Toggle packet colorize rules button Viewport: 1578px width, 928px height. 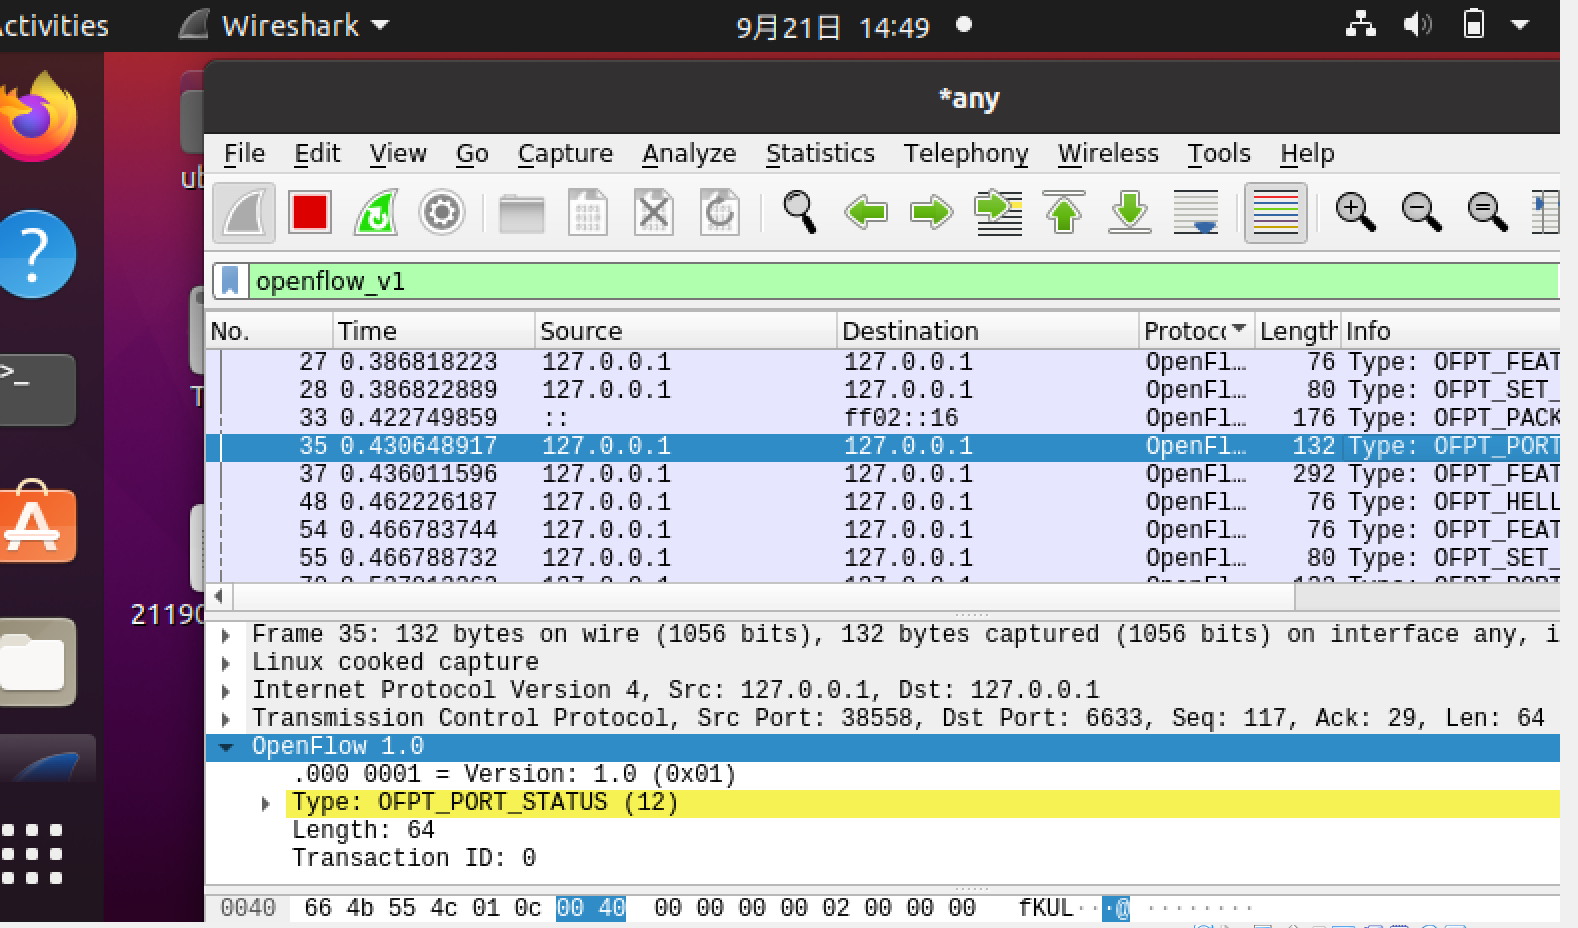point(1275,212)
